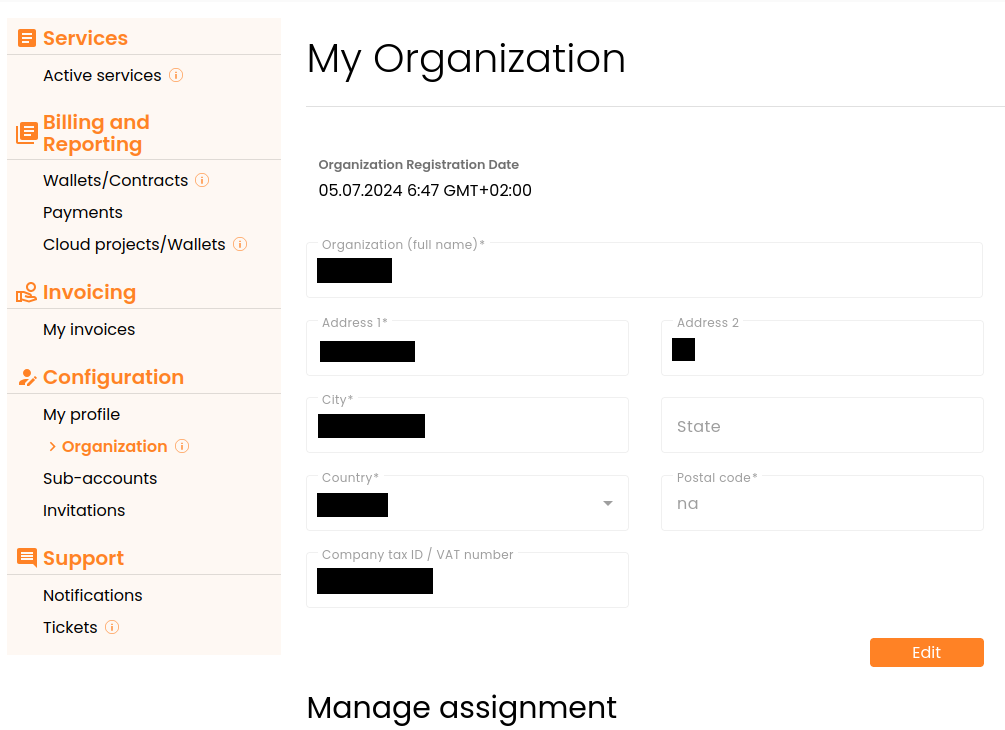View Notifications under Support

[x=93, y=595]
